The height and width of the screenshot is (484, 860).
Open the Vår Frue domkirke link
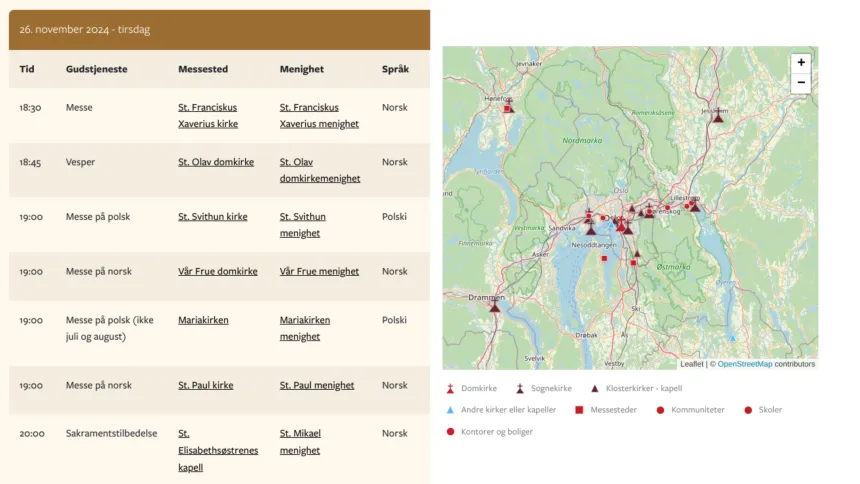[x=218, y=272]
